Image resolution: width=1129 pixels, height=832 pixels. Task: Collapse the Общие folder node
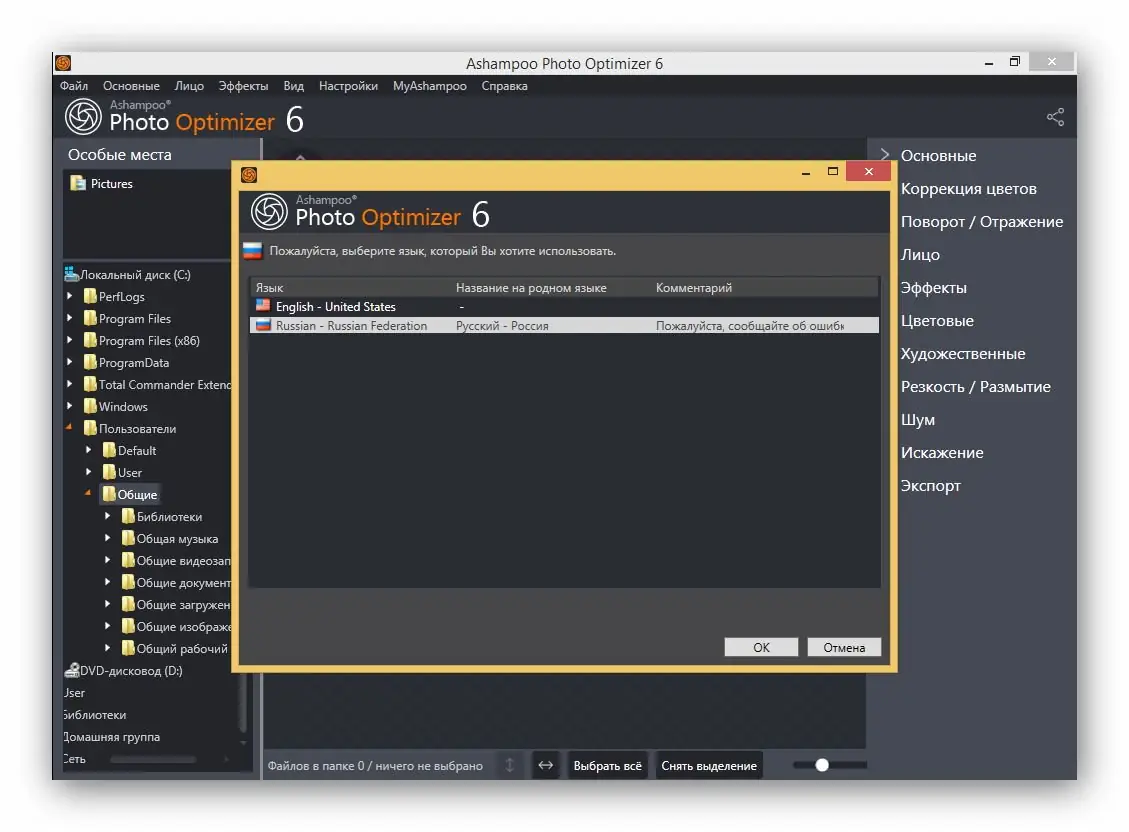coord(88,494)
